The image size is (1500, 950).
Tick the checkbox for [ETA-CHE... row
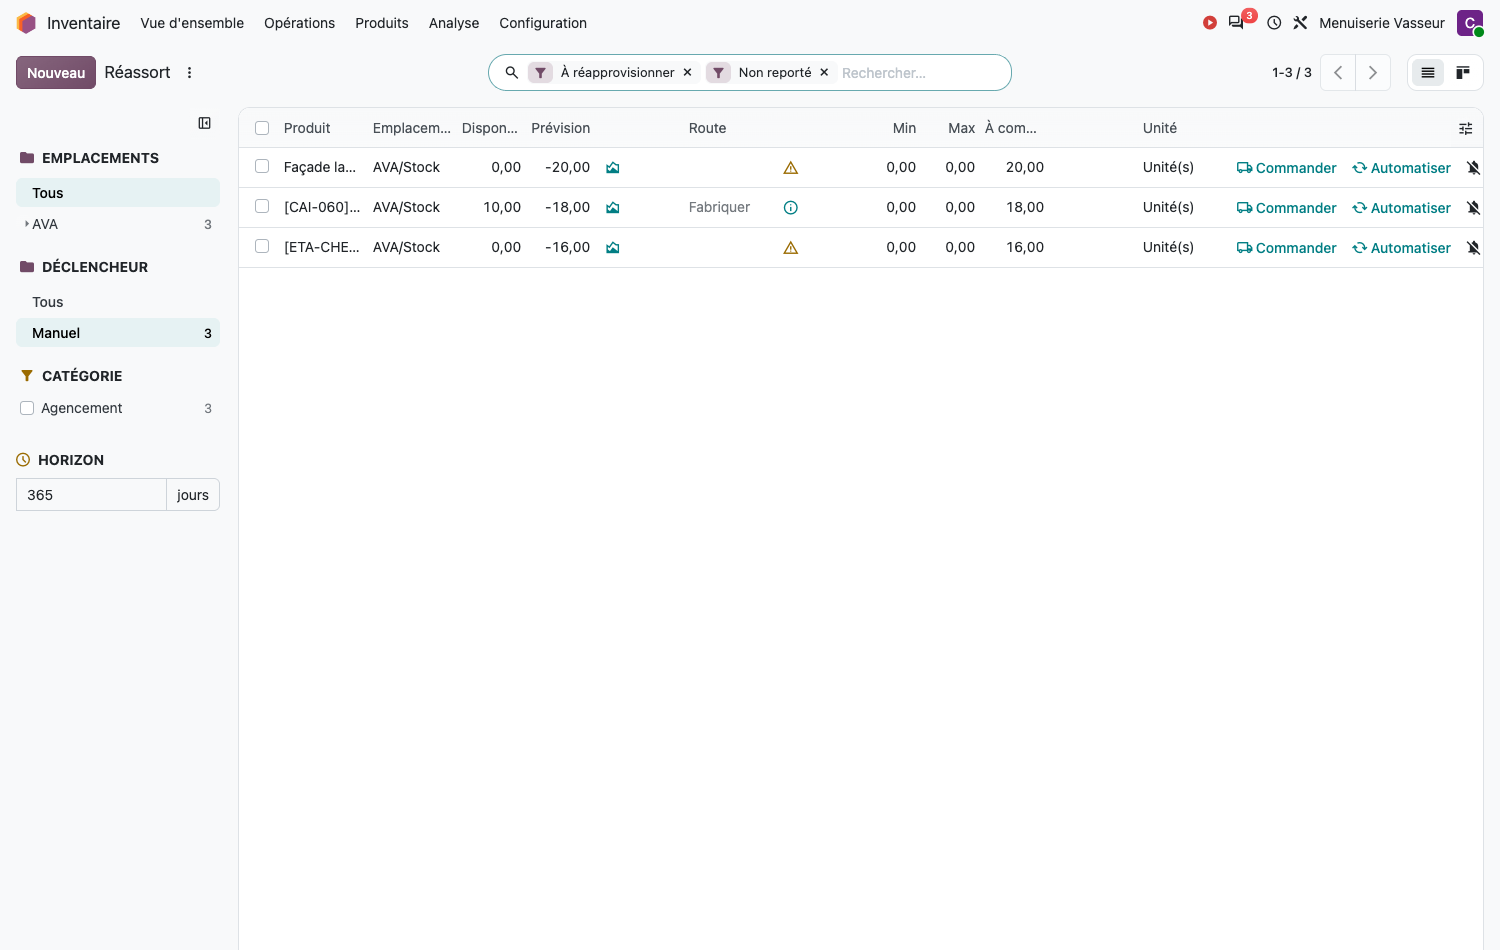262,247
